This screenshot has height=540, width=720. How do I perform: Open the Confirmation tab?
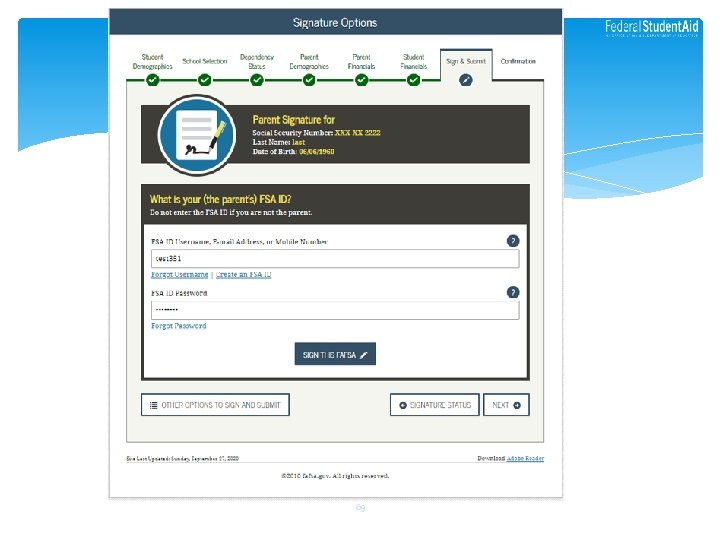pos(518,61)
